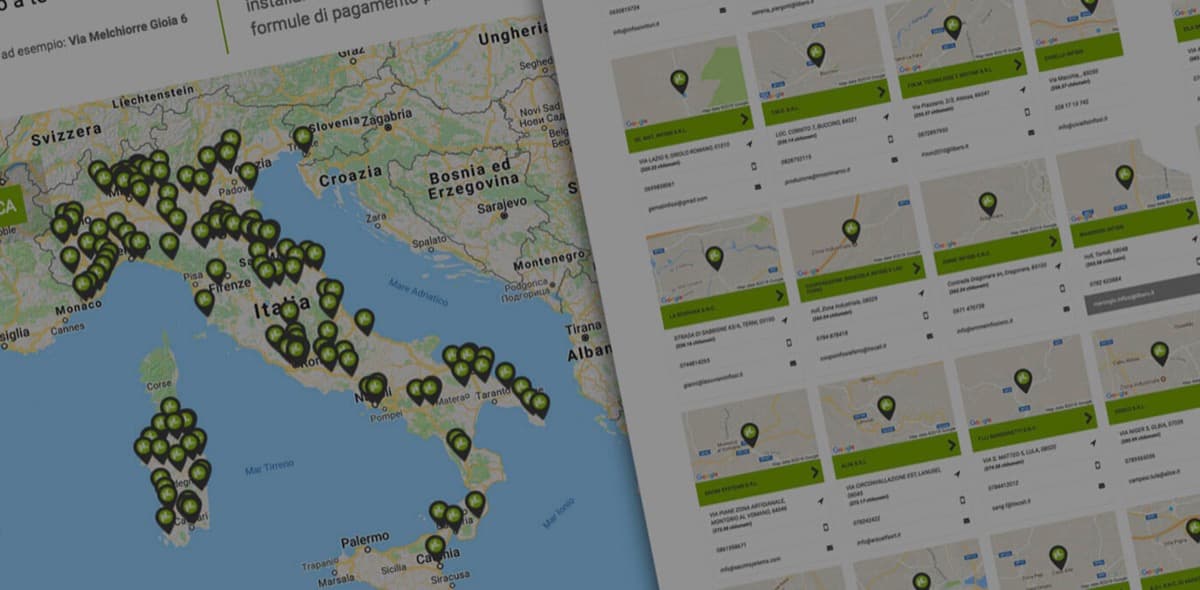Click navigation icon beside Strada di Sabbione address

786,321
